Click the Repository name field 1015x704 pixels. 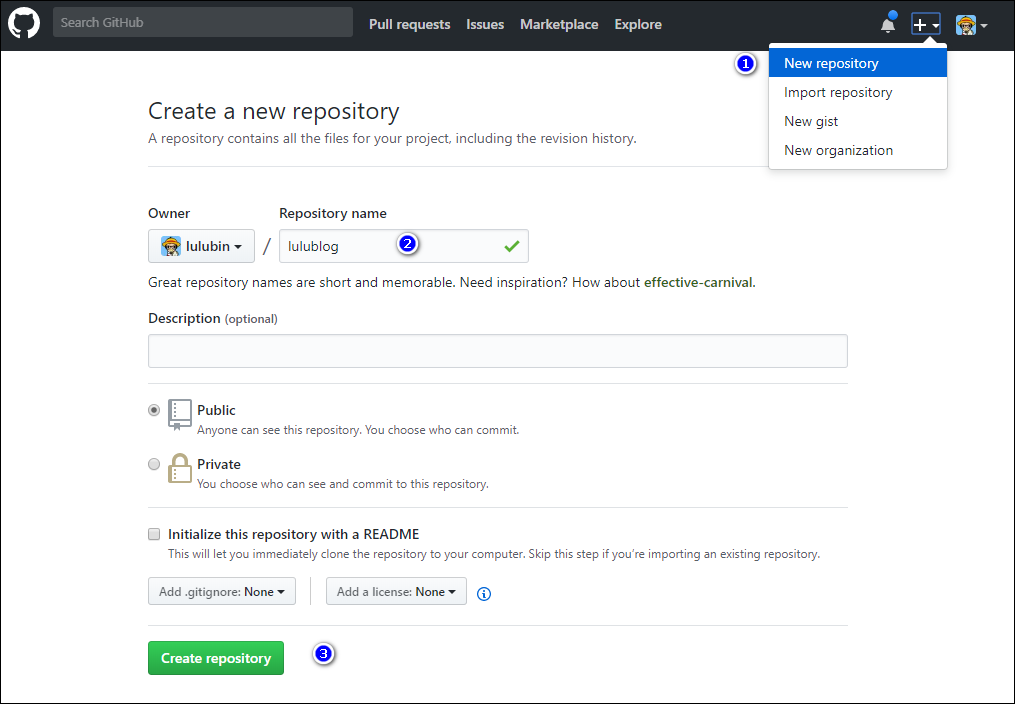(x=404, y=246)
